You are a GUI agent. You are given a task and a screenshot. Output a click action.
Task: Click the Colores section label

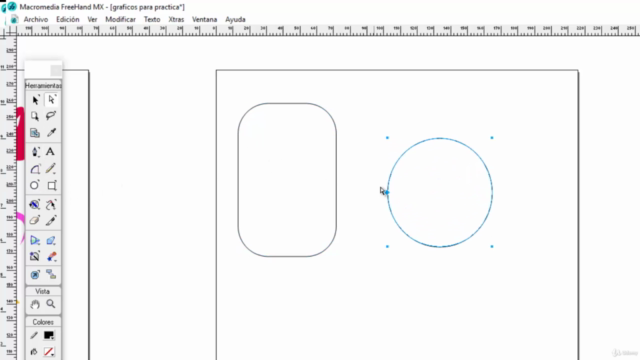43,322
